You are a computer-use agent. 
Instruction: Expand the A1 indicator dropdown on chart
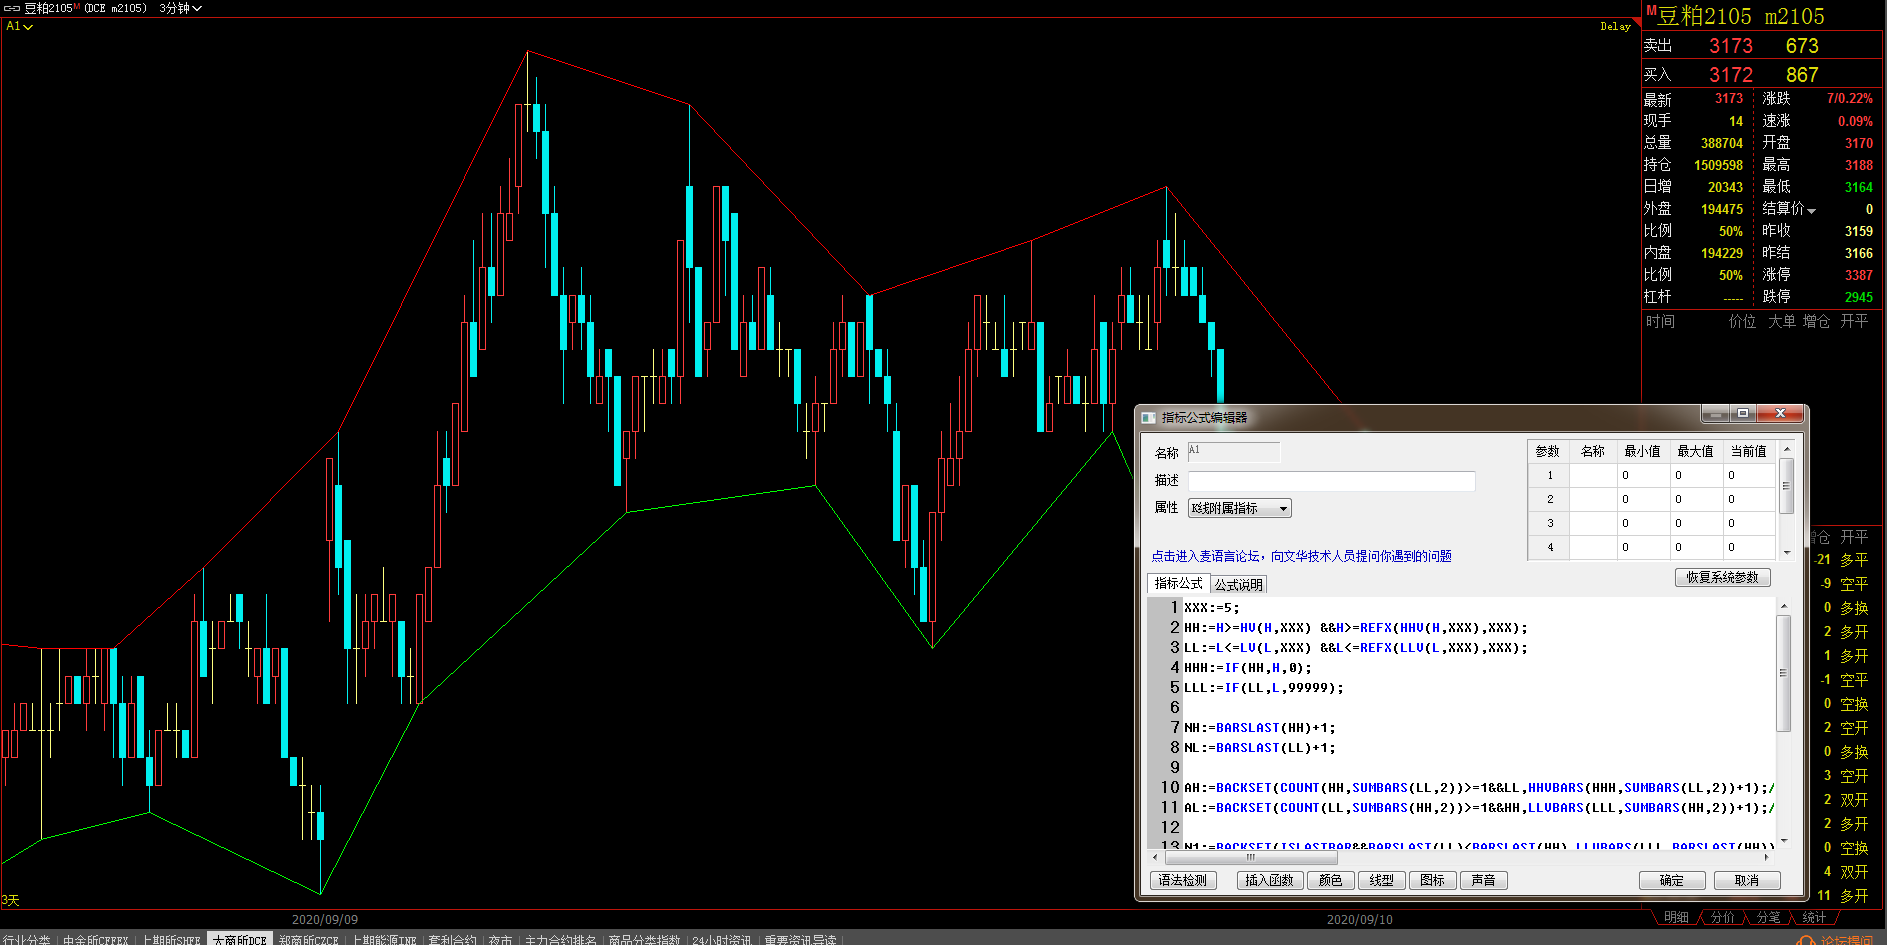click(20, 26)
